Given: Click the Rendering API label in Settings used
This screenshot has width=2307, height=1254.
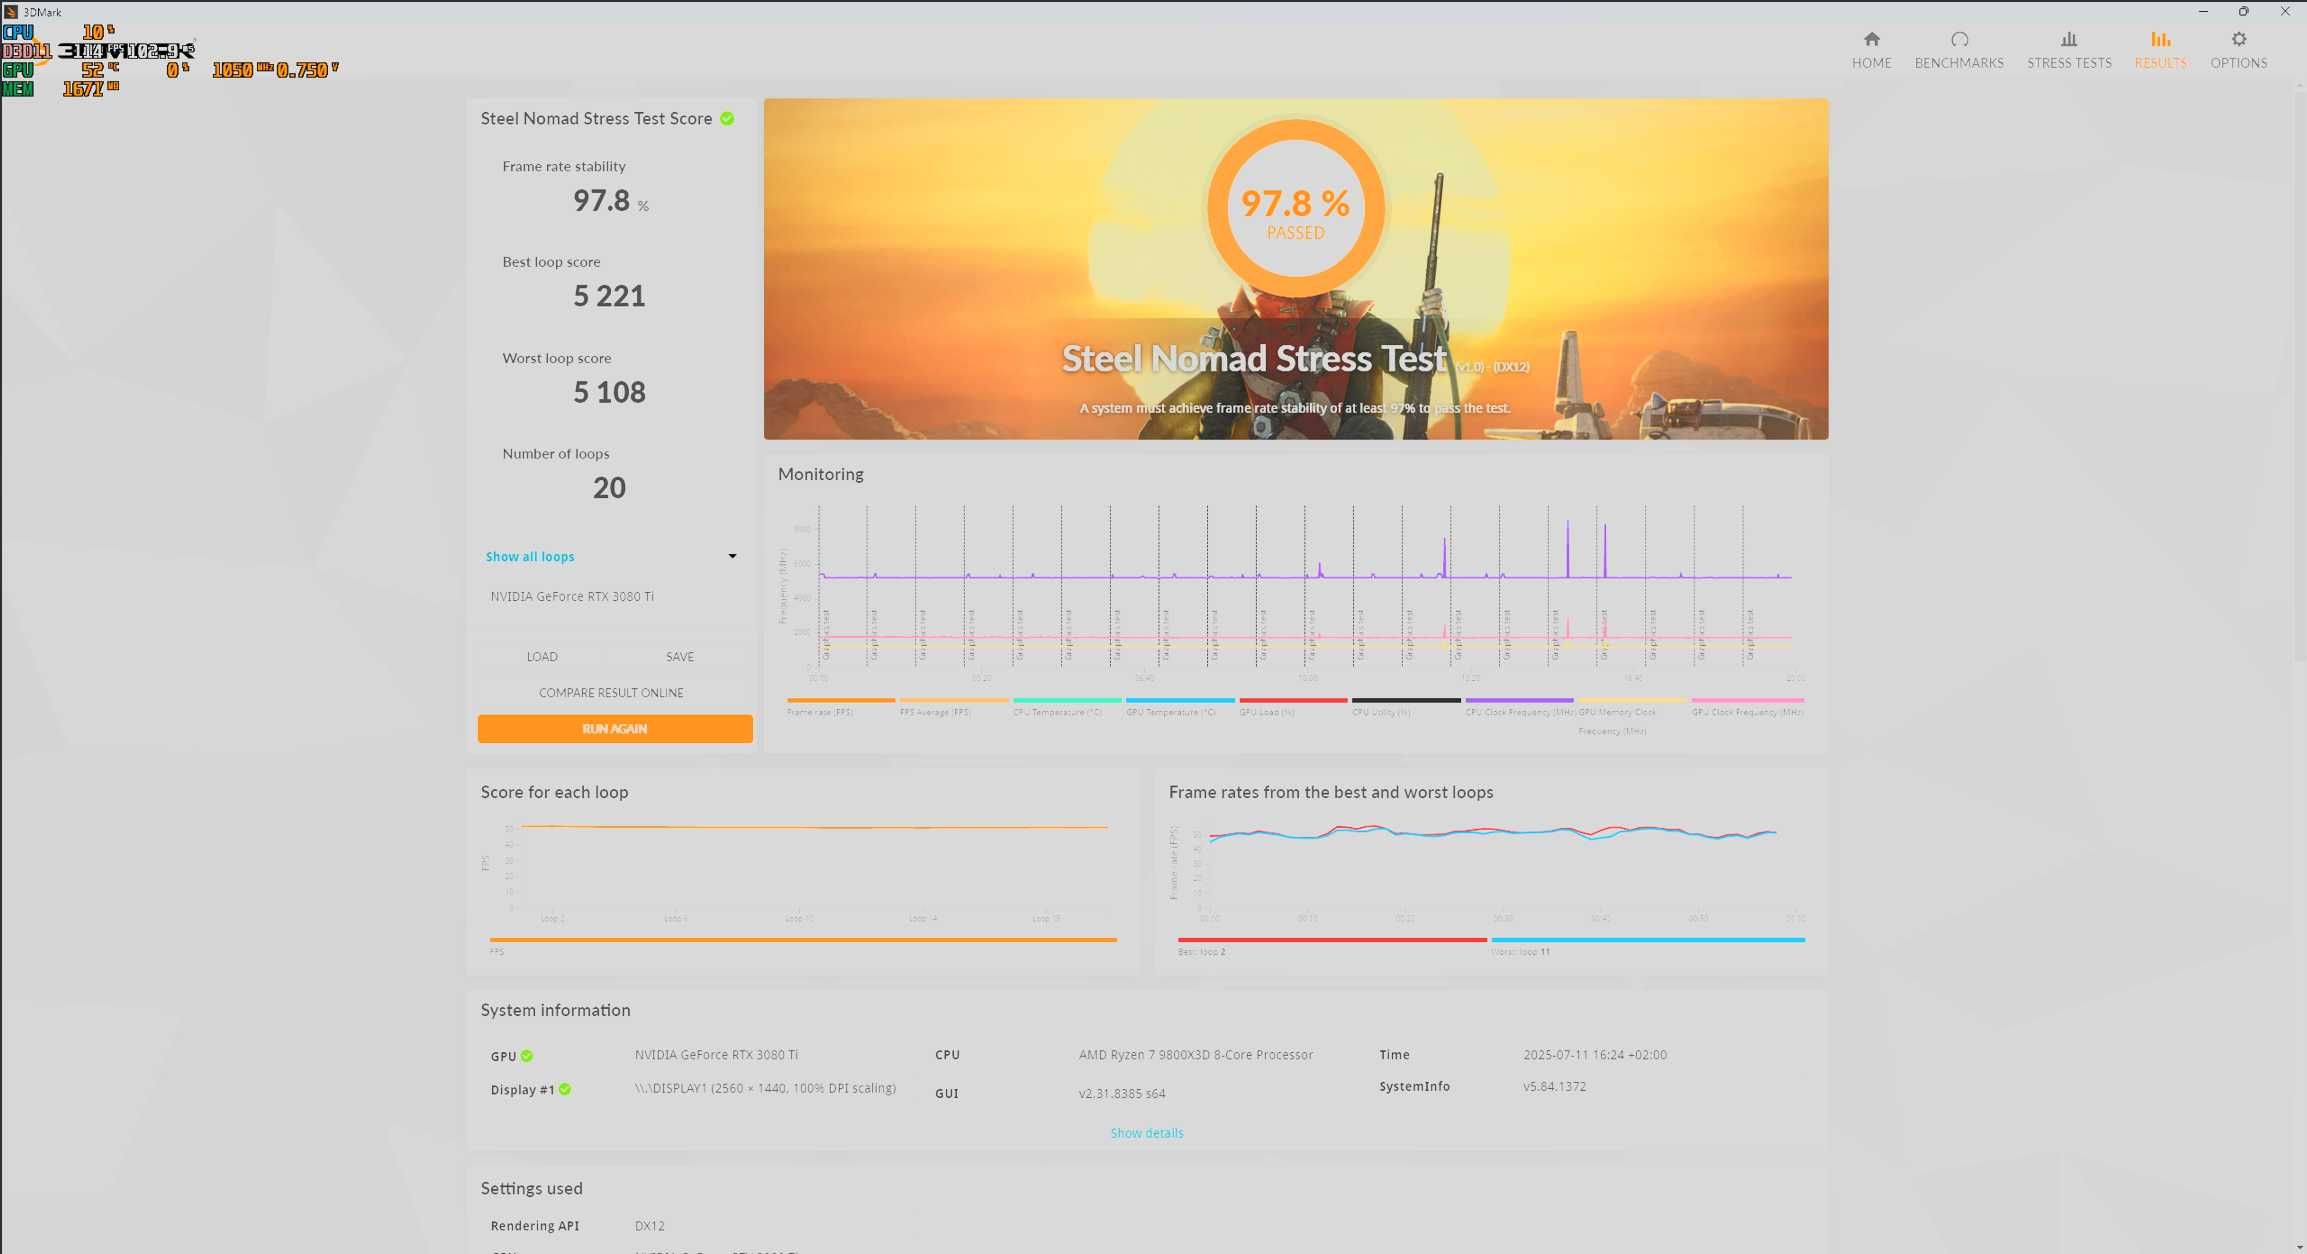Looking at the screenshot, I should click(x=534, y=1225).
